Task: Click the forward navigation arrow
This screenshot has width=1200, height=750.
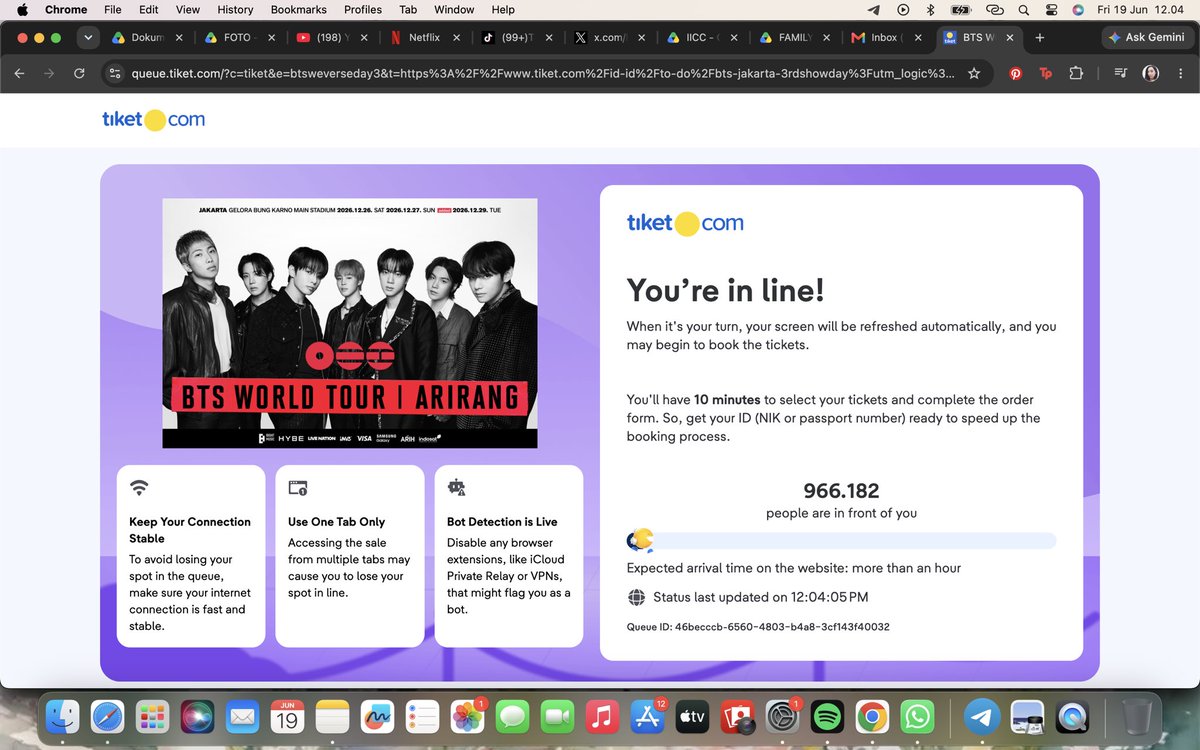Action: (49, 73)
